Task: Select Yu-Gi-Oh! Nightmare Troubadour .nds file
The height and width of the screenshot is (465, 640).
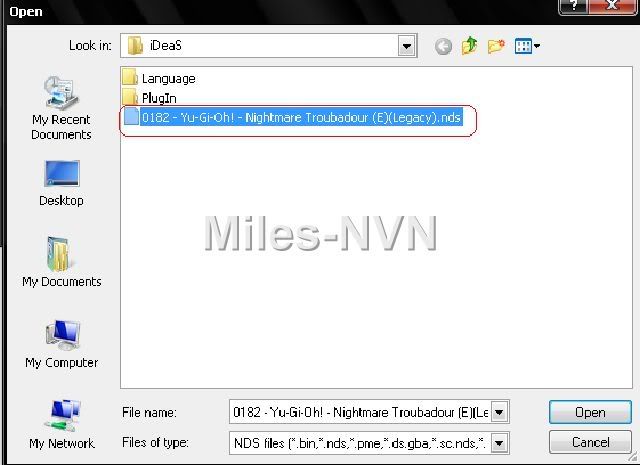Action: coord(293,118)
